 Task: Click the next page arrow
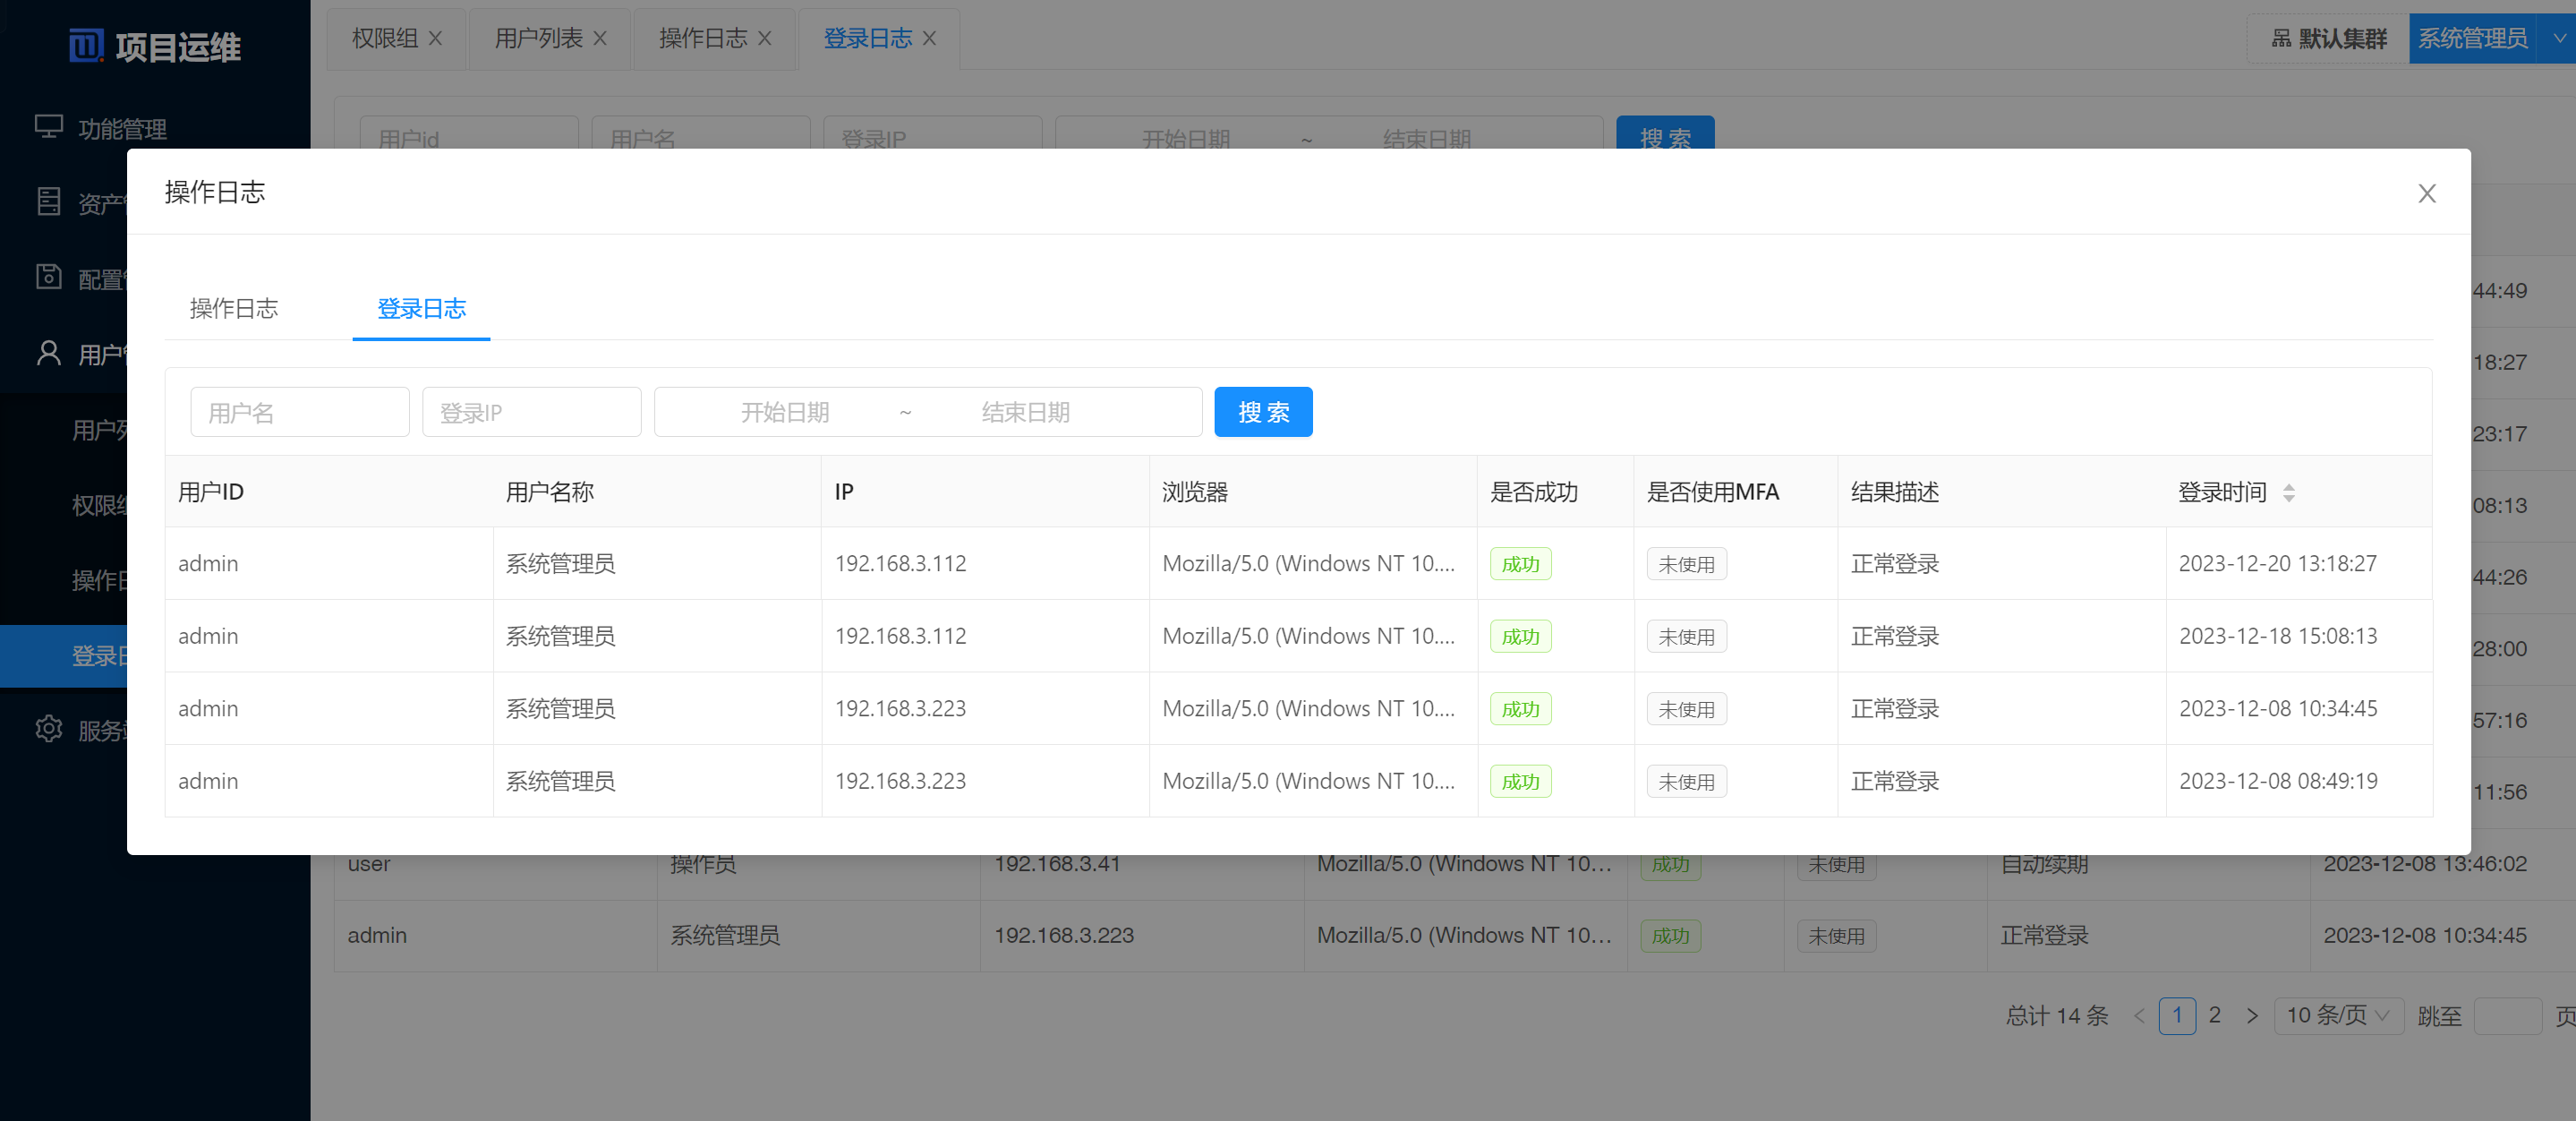point(2252,1015)
